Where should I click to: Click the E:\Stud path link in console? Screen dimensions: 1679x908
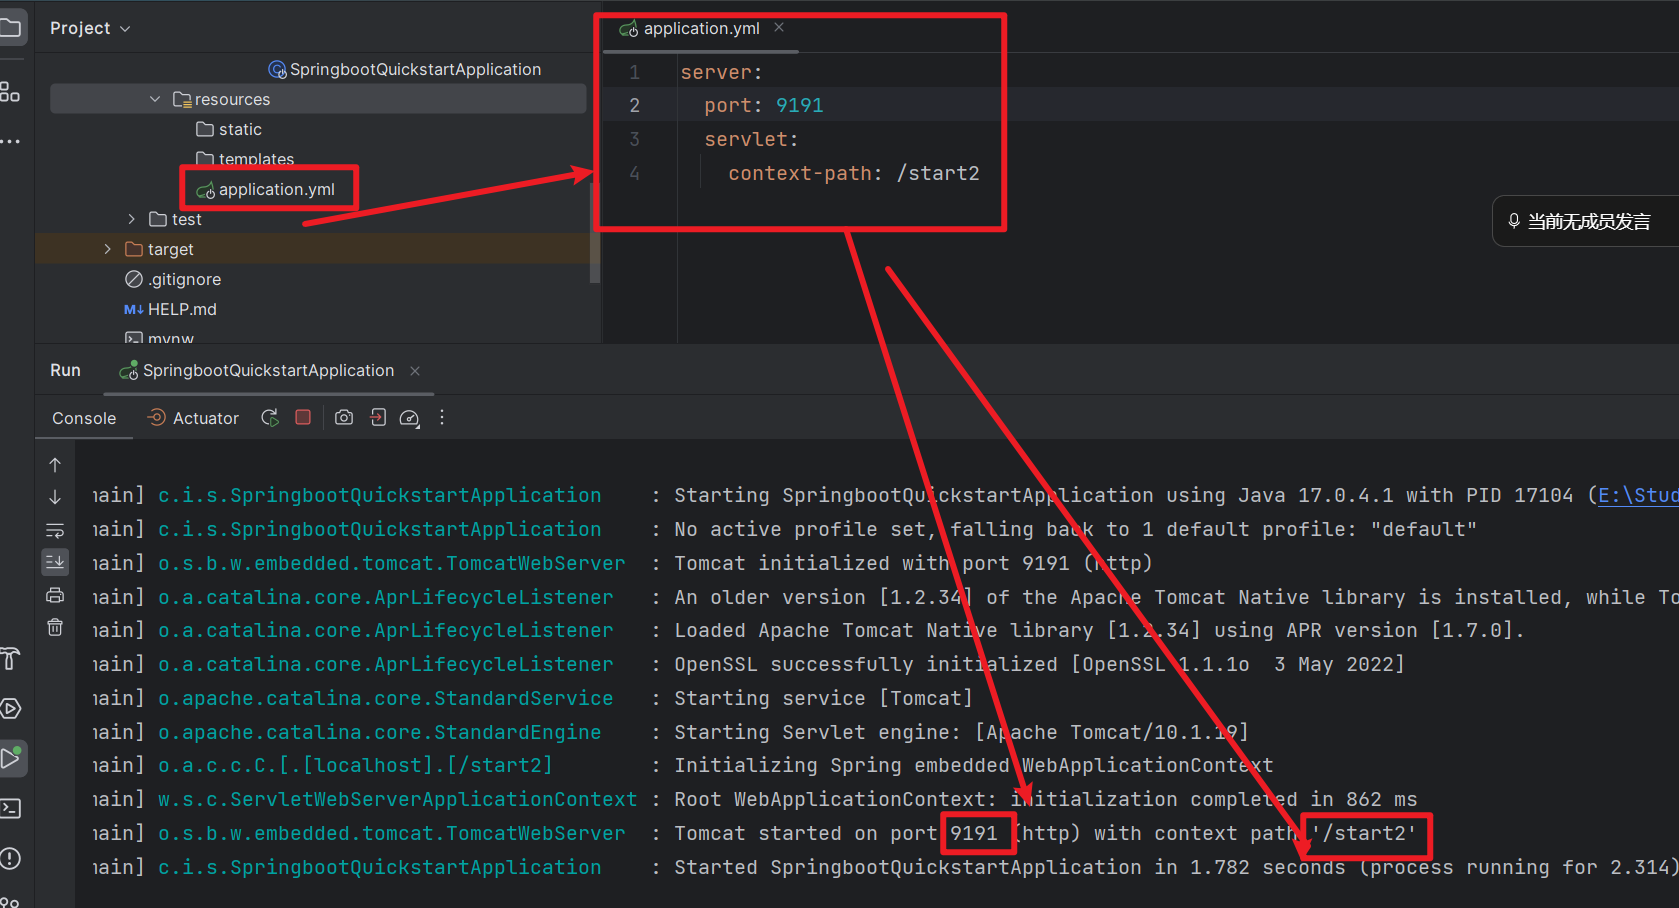(1637, 495)
